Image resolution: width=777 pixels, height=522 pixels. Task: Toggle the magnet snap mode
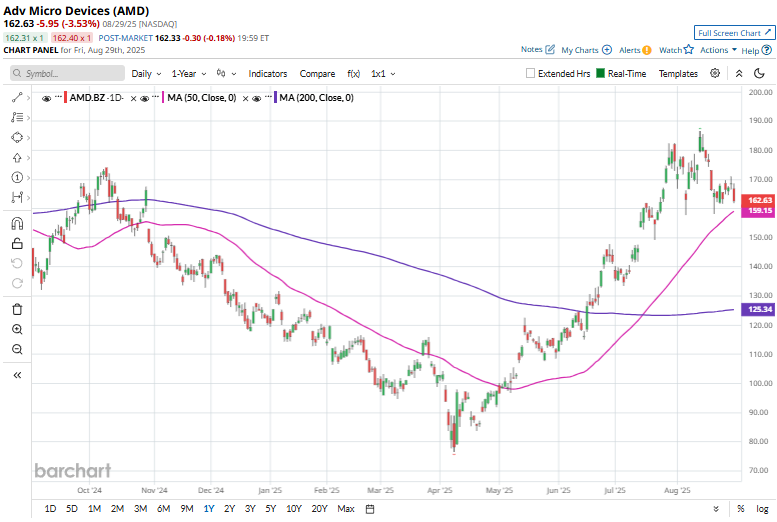click(17, 224)
